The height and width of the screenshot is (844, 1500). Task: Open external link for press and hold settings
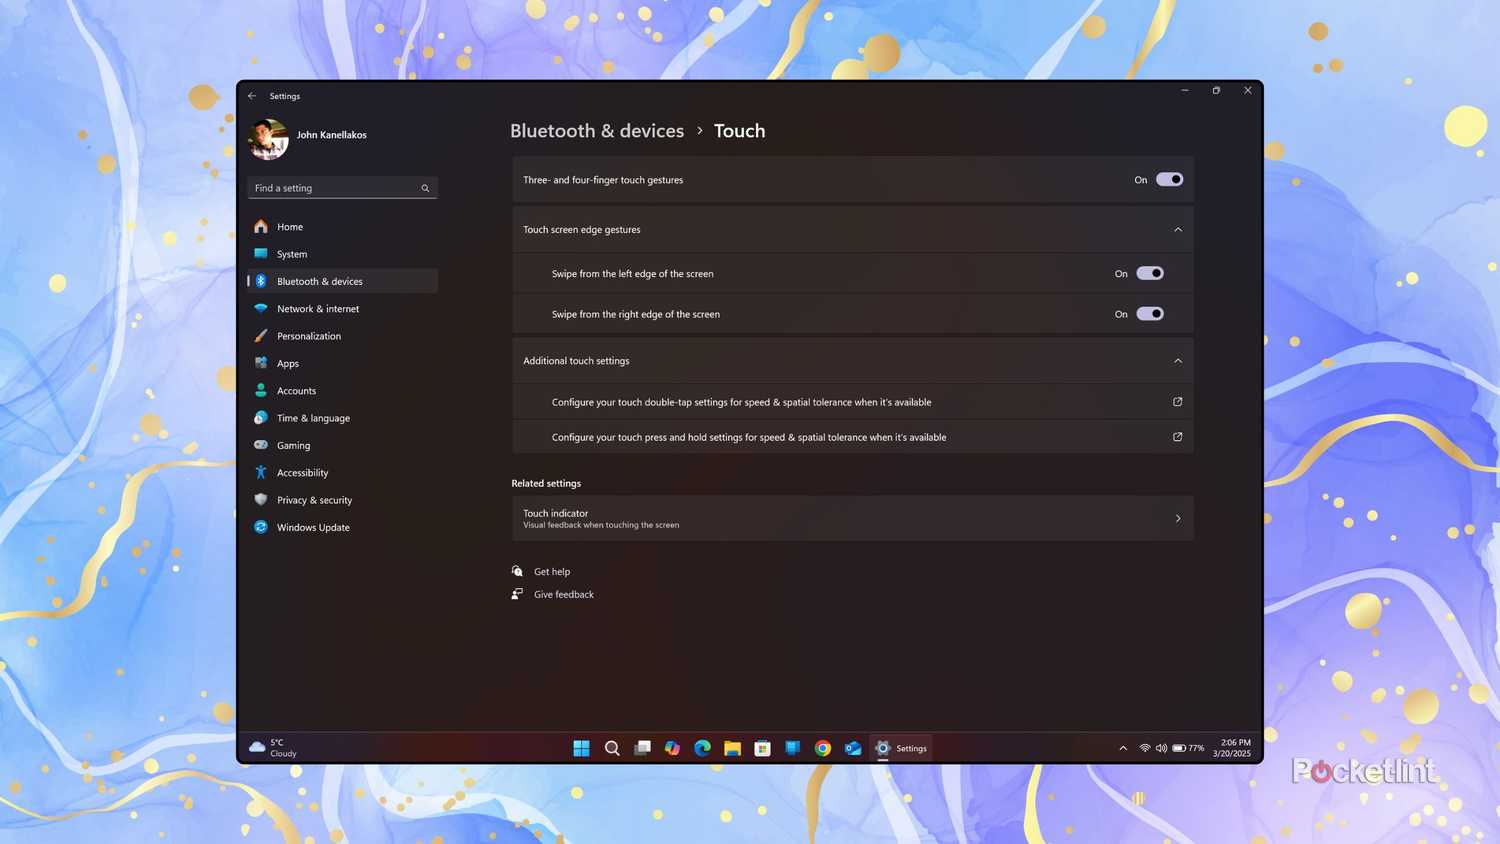[1177, 437]
